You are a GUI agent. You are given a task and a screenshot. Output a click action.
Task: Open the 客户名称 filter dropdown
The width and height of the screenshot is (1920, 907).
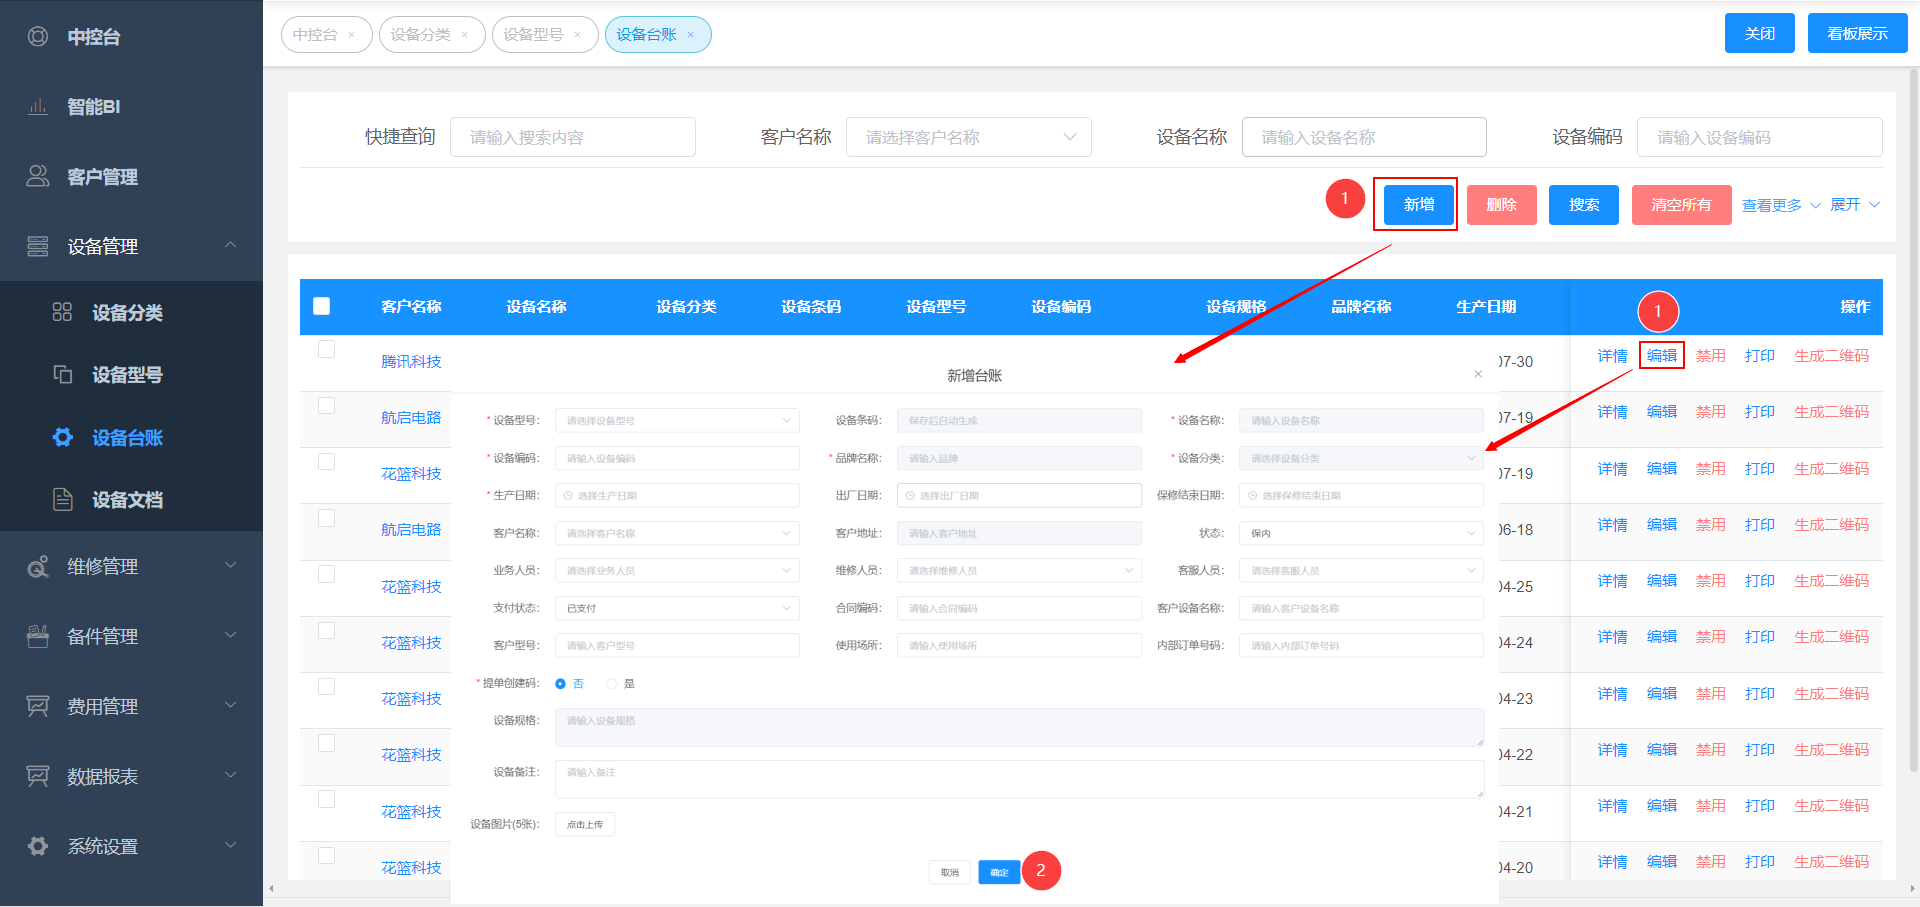point(968,137)
